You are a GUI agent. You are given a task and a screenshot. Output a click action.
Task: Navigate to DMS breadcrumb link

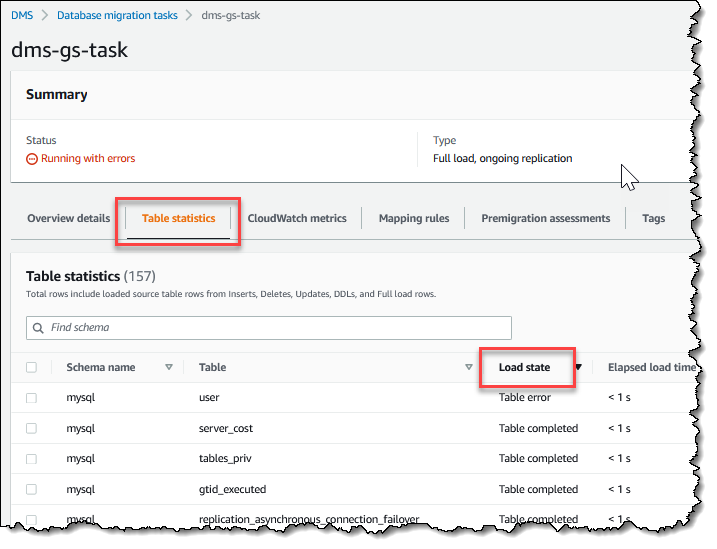22,15
